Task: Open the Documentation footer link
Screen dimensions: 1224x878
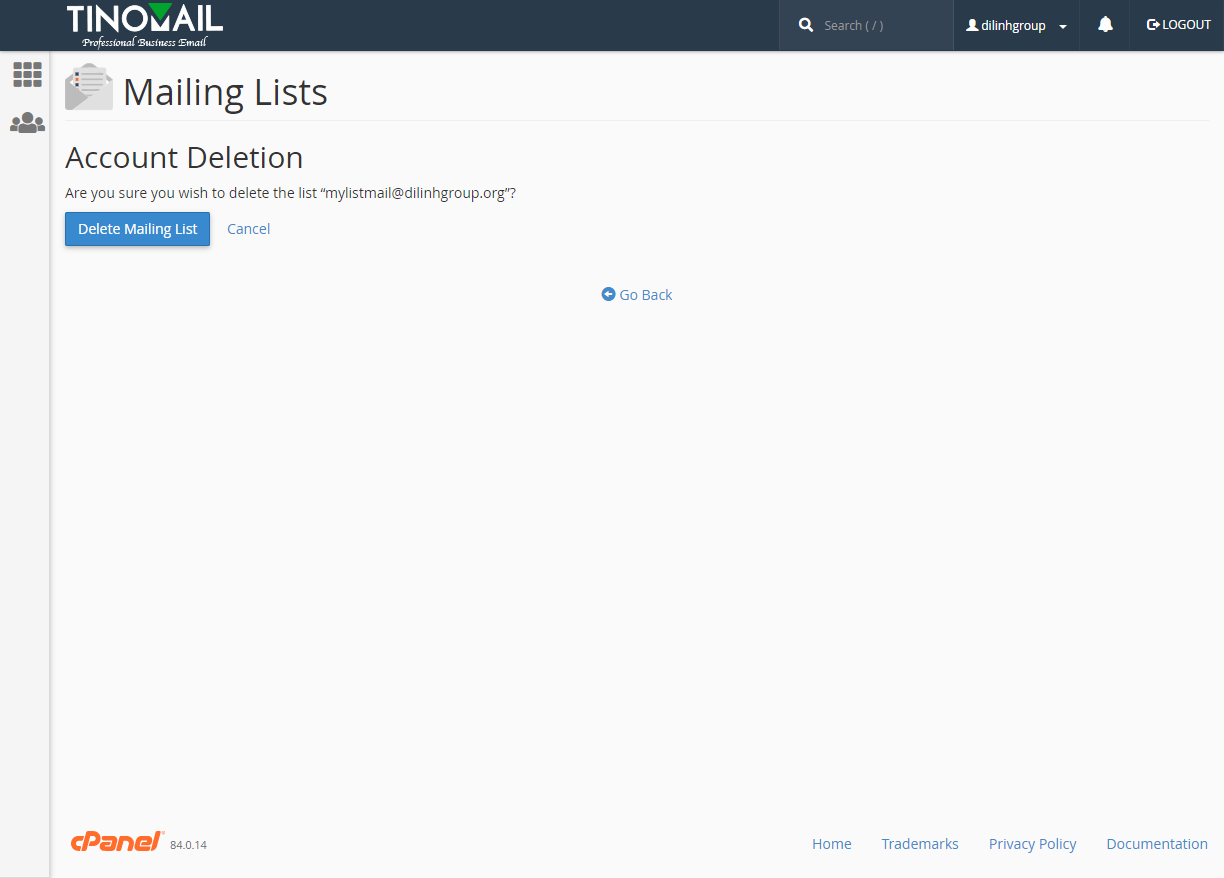Action: [1157, 844]
